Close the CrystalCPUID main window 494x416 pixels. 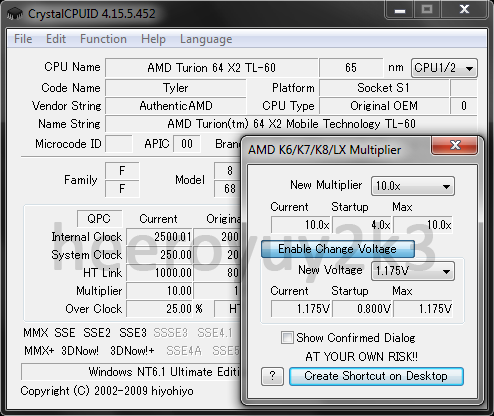click(x=464, y=10)
